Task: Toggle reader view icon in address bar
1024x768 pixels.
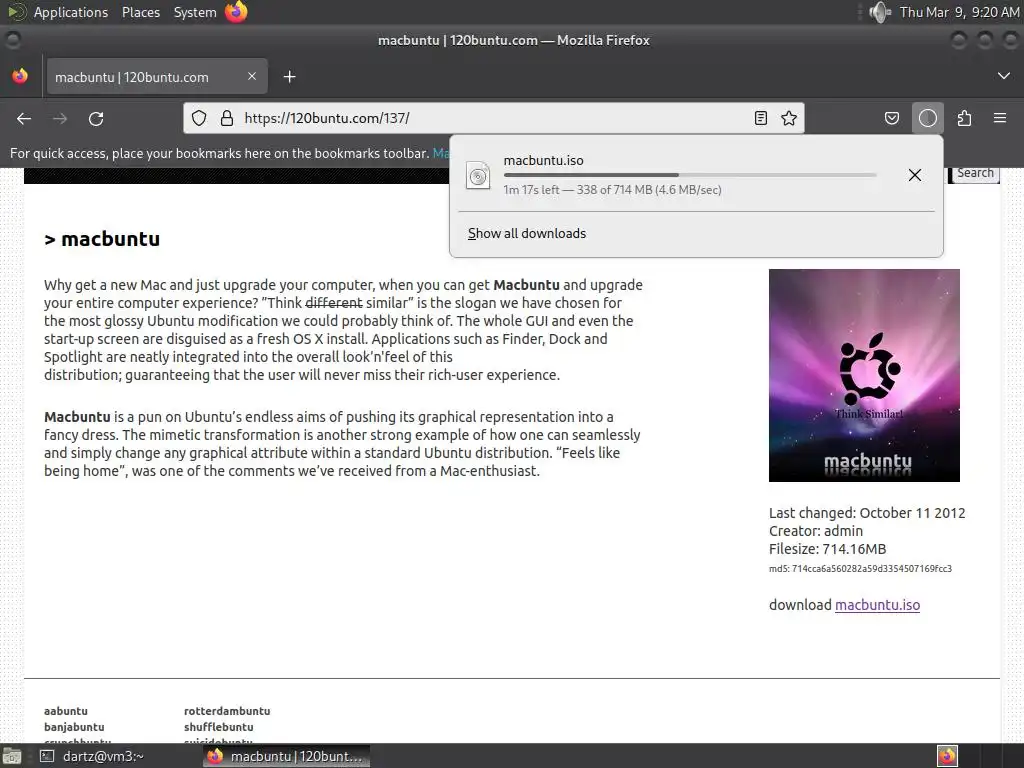Action: 760,118
